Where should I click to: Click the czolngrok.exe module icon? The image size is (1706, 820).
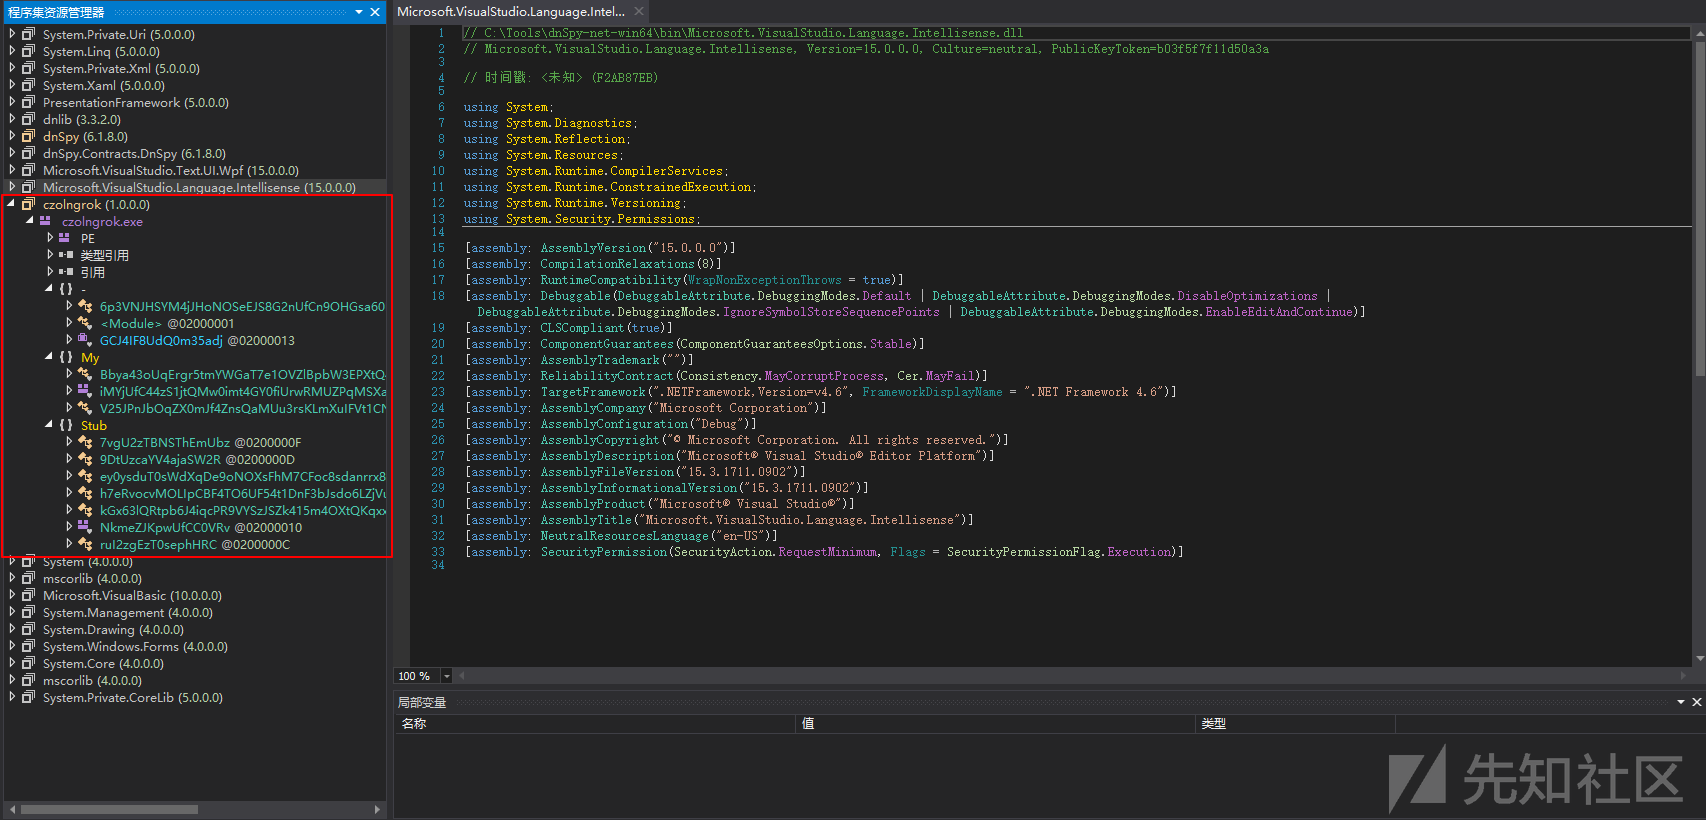point(46,221)
